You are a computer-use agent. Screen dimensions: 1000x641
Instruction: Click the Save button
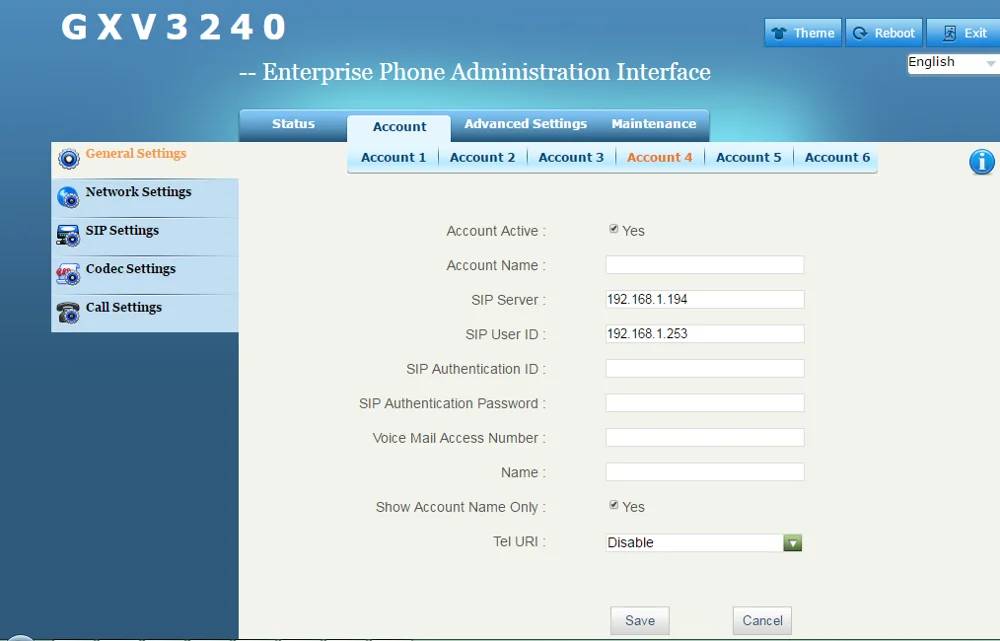[x=640, y=621]
